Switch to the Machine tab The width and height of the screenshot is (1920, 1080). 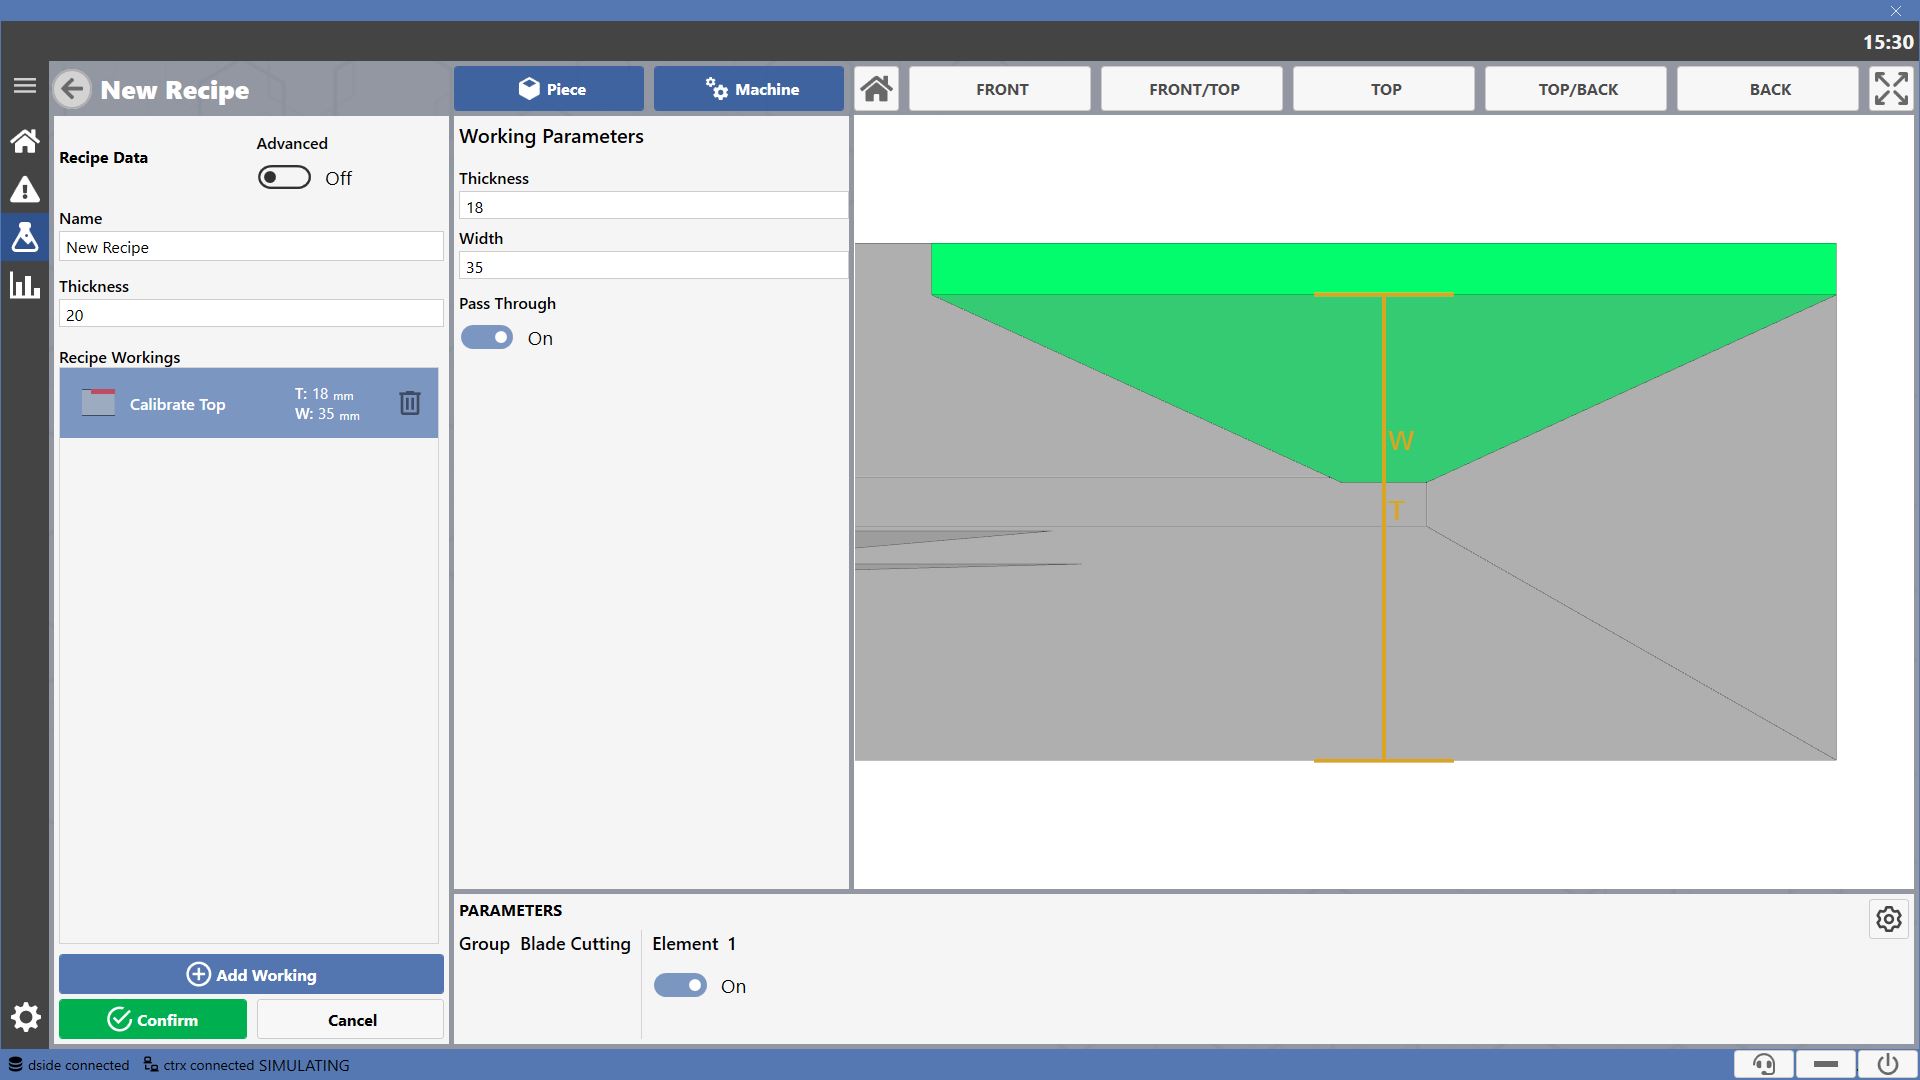749,89
